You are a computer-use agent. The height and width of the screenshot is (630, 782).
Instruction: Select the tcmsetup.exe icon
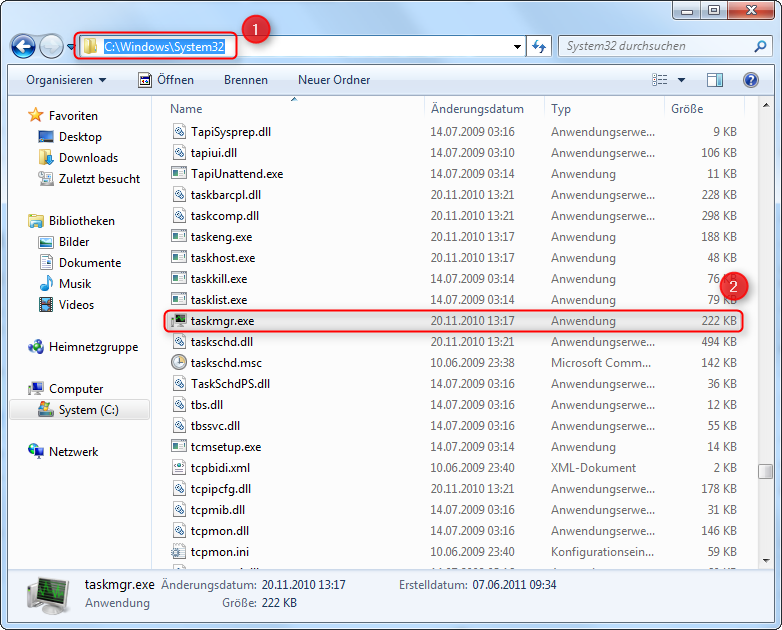click(x=179, y=446)
